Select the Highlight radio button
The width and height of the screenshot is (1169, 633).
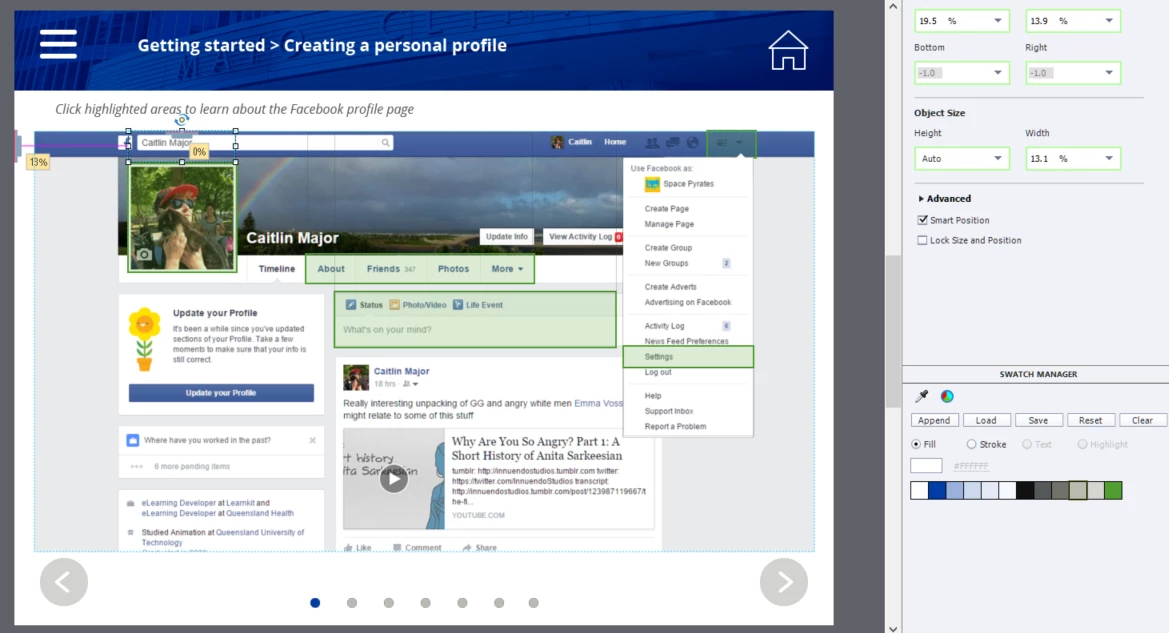tap(1083, 444)
